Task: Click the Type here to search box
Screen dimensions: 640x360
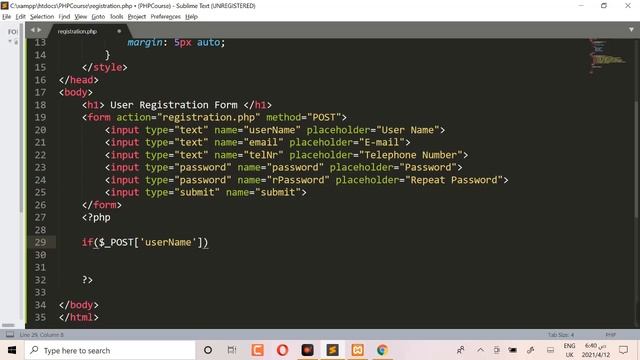Action: tap(110, 350)
